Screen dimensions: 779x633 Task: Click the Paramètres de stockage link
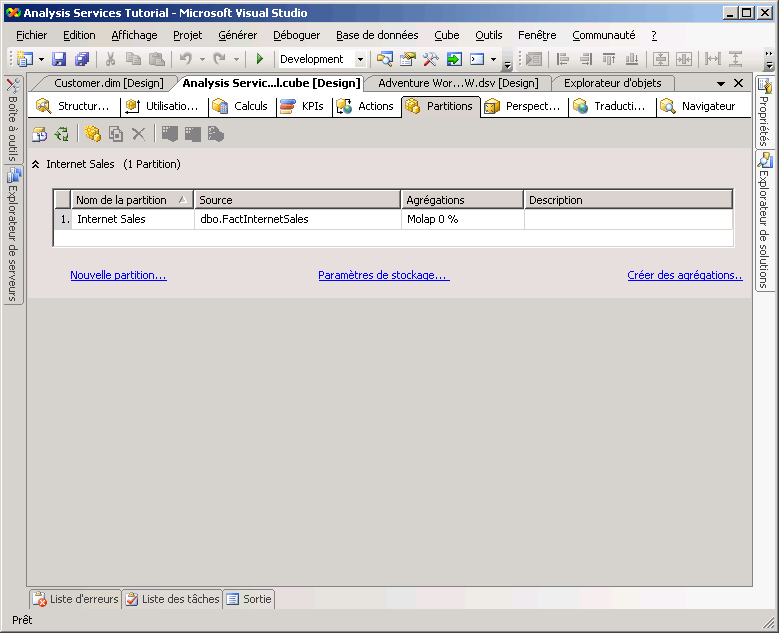click(x=384, y=275)
